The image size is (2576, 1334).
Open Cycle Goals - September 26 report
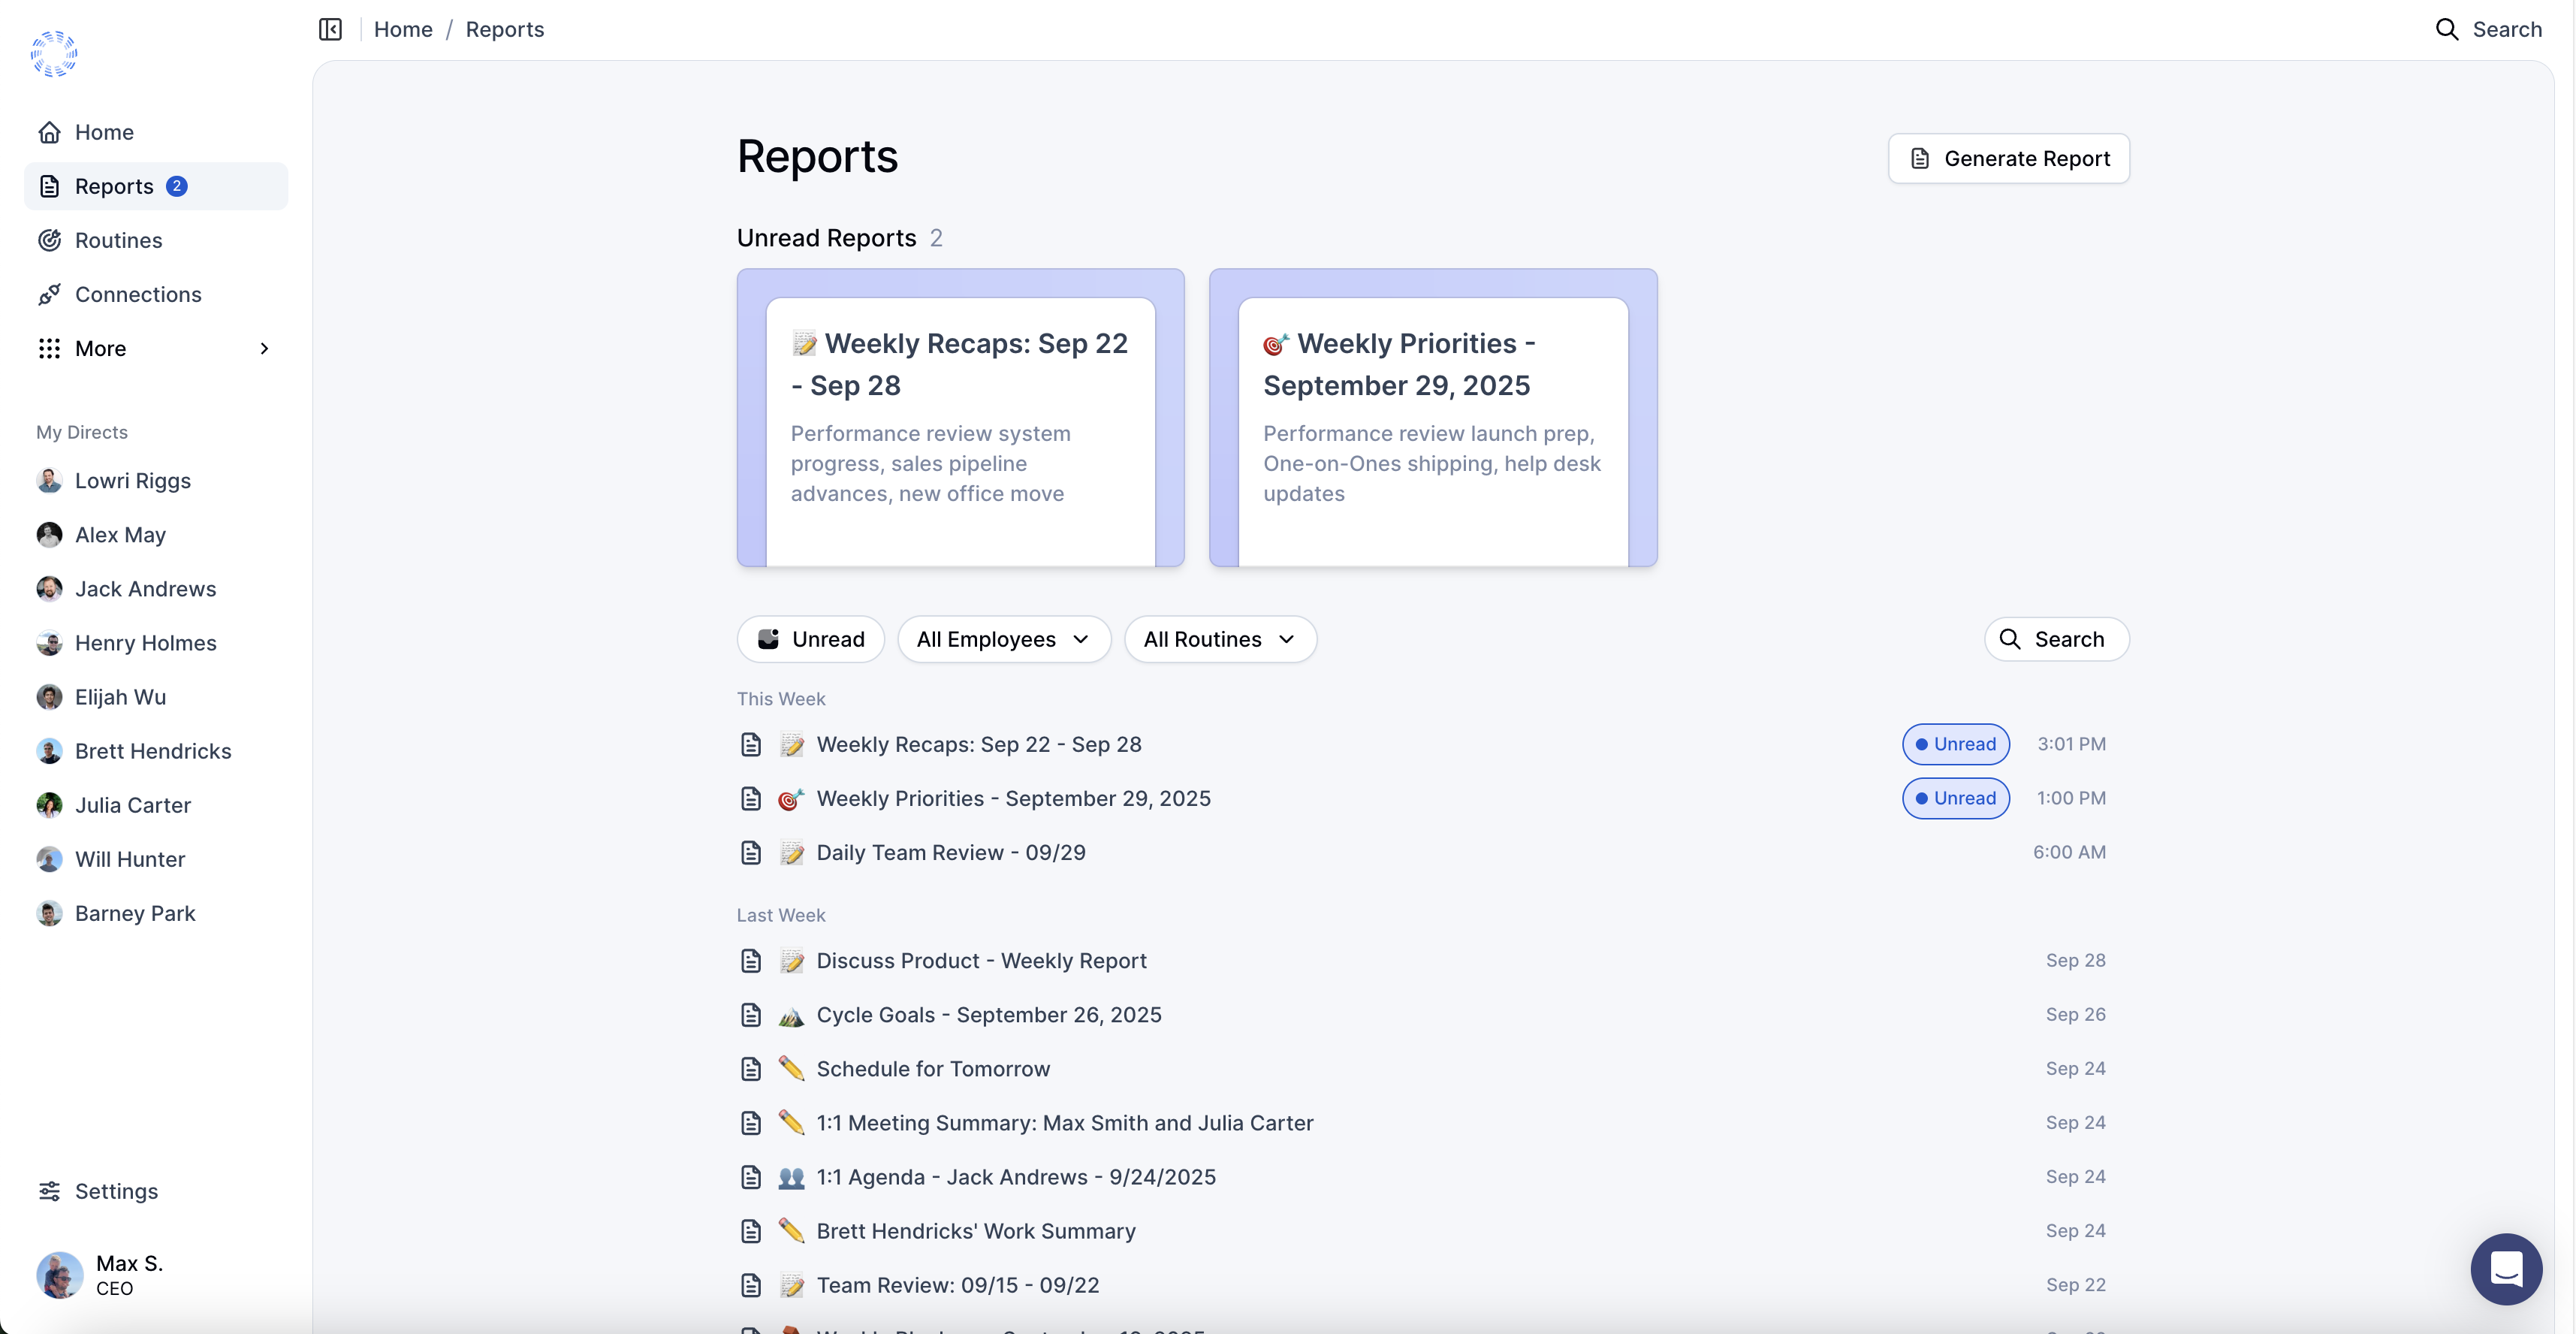click(x=988, y=1014)
